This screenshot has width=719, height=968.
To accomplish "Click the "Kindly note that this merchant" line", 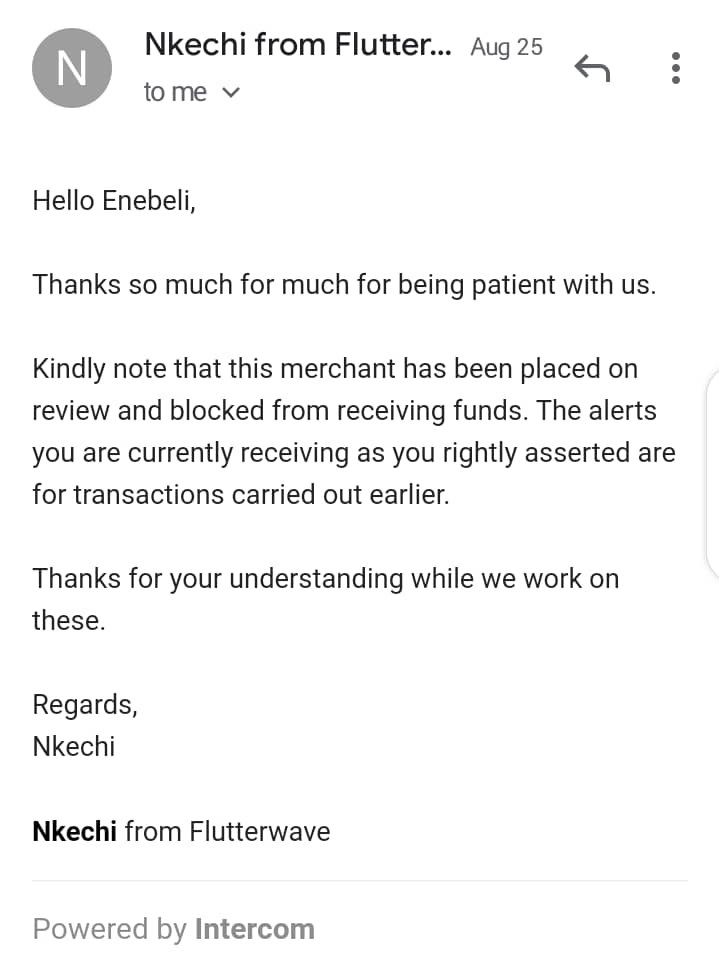I will tap(334, 369).
